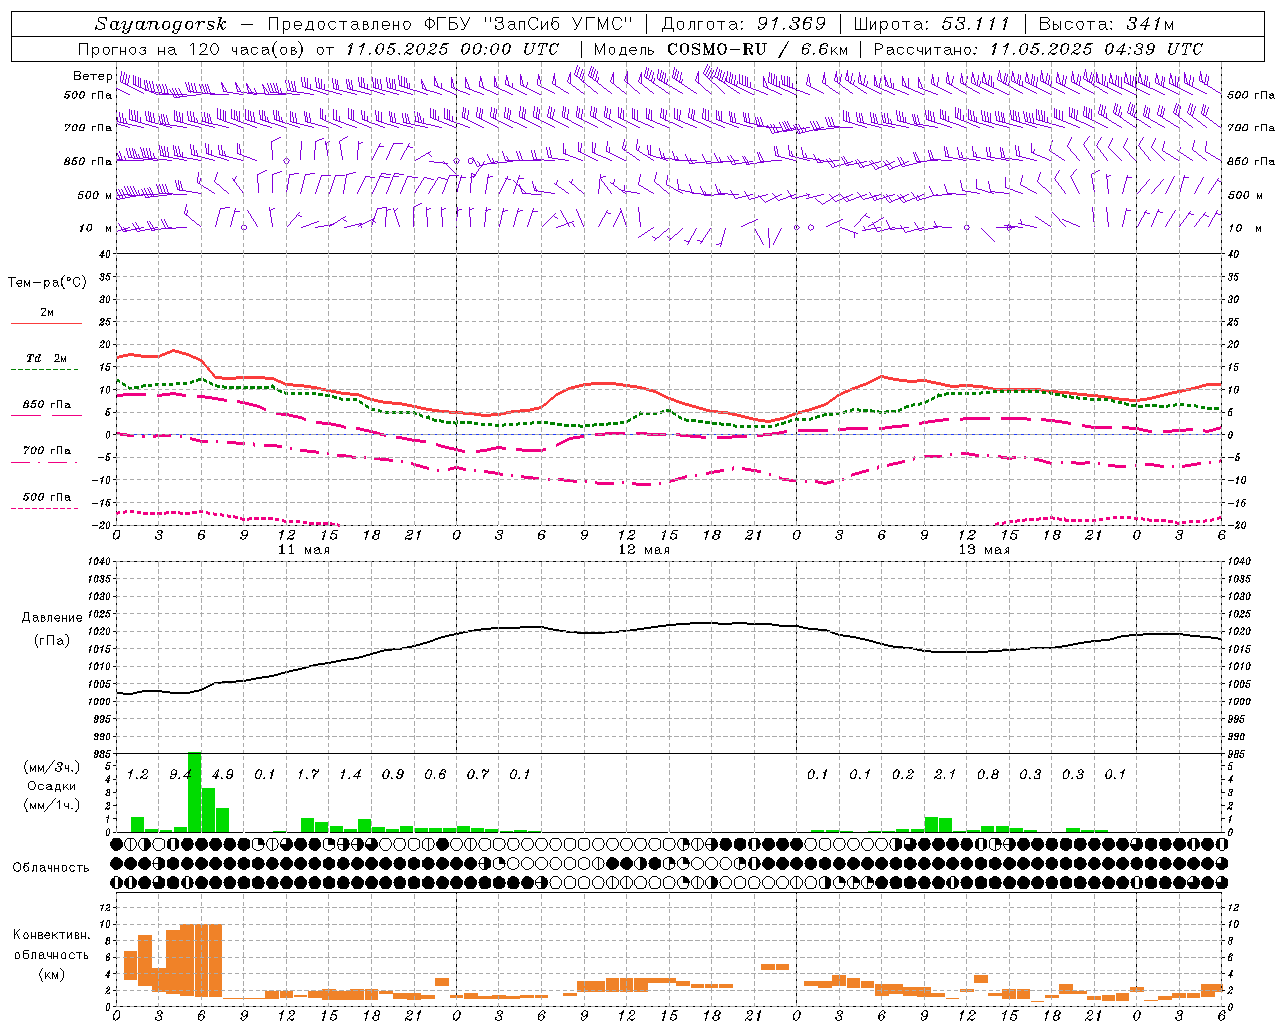Screen dimensions: 1280x1024
Task: Click the '12 мая' date label
Action: [643, 550]
